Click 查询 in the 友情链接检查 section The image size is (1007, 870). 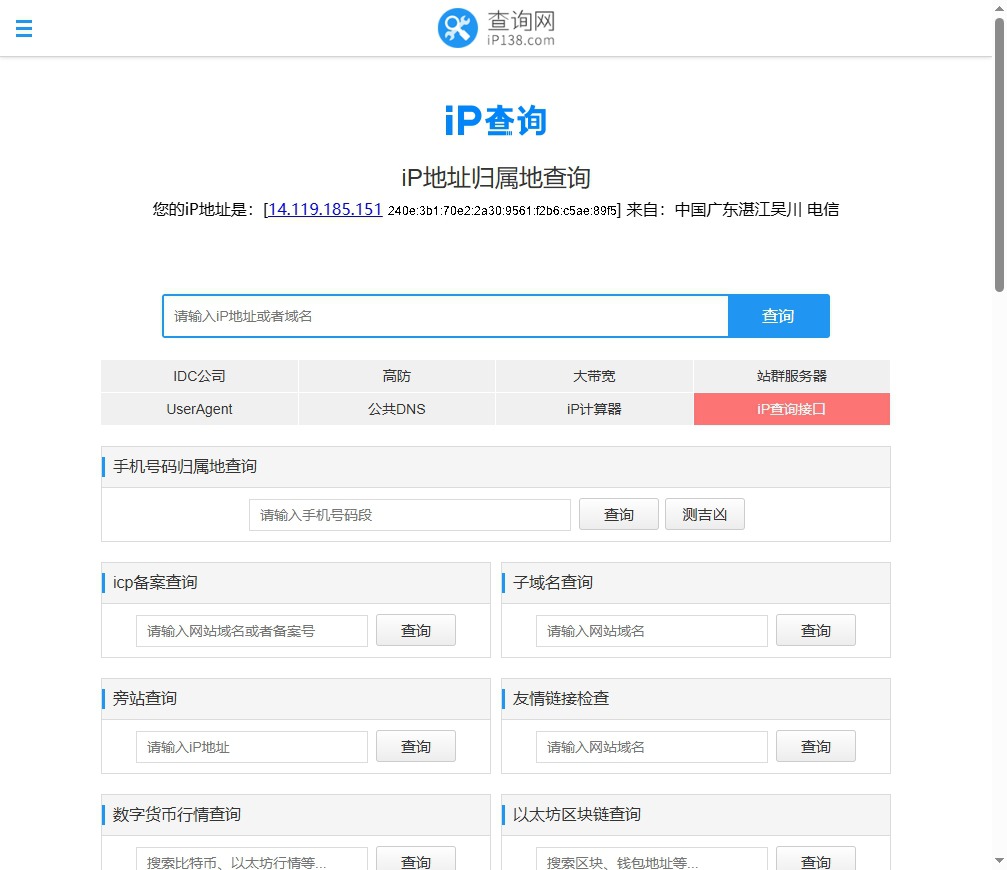[x=815, y=746]
